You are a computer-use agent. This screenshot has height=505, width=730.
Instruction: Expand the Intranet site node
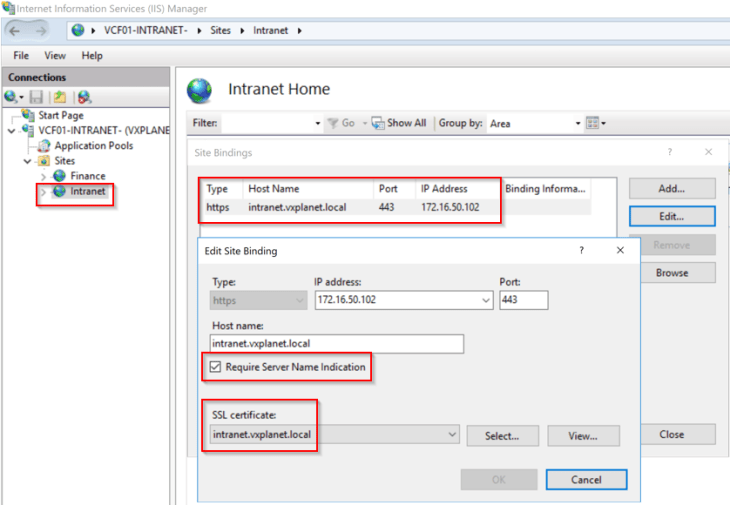[43, 192]
